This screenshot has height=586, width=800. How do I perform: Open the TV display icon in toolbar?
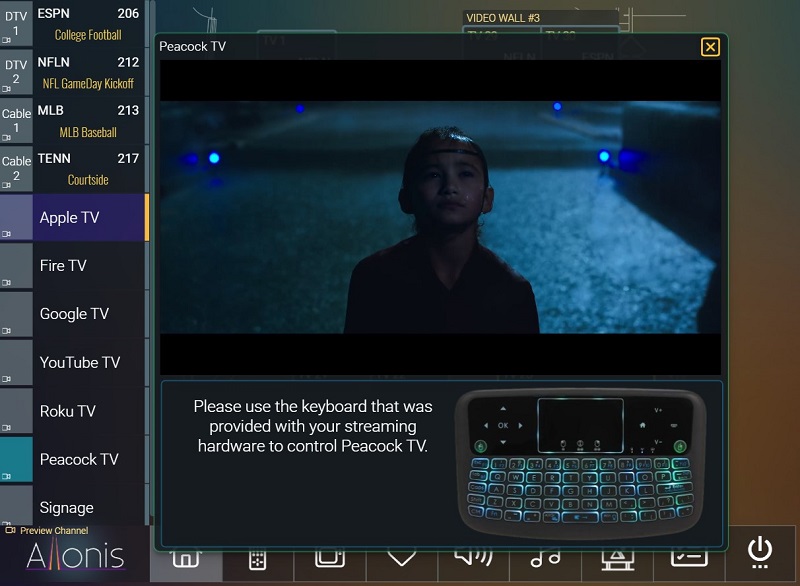click(330, 558)
